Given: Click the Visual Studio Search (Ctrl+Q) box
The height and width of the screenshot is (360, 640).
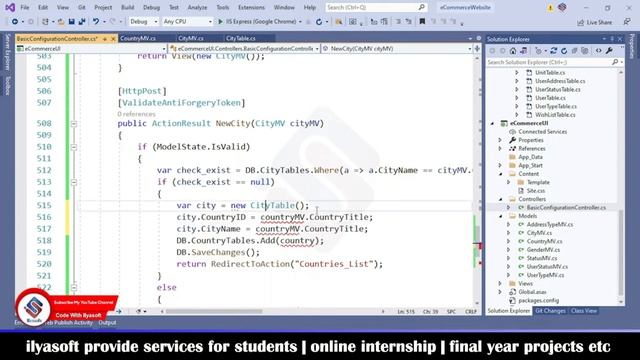Looking at the screenshot, I should [x=376, y=7].
